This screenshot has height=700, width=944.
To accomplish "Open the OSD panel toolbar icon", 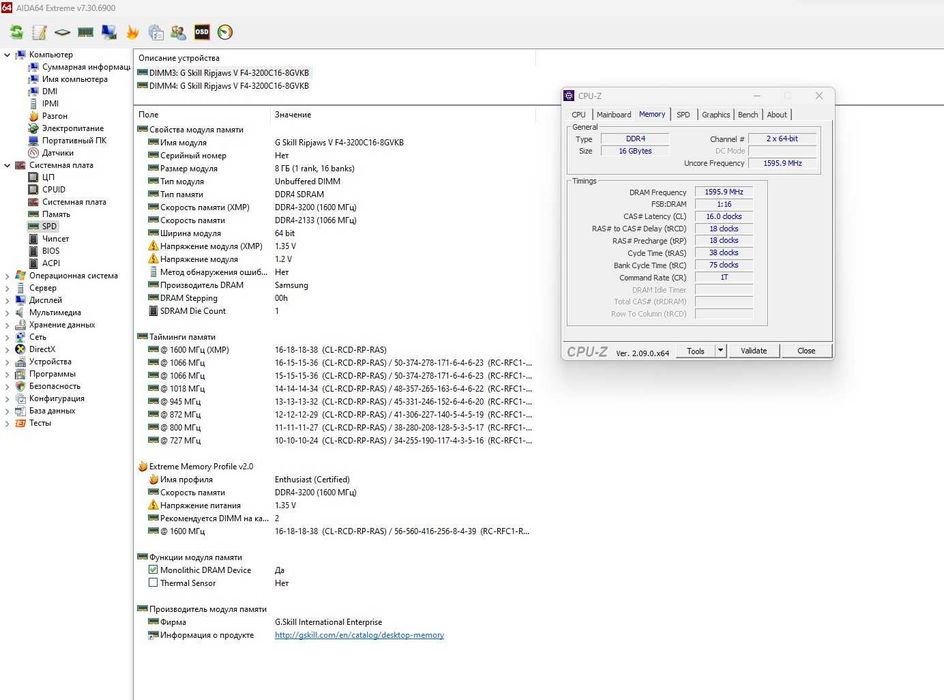I will [x=202, y=33].
